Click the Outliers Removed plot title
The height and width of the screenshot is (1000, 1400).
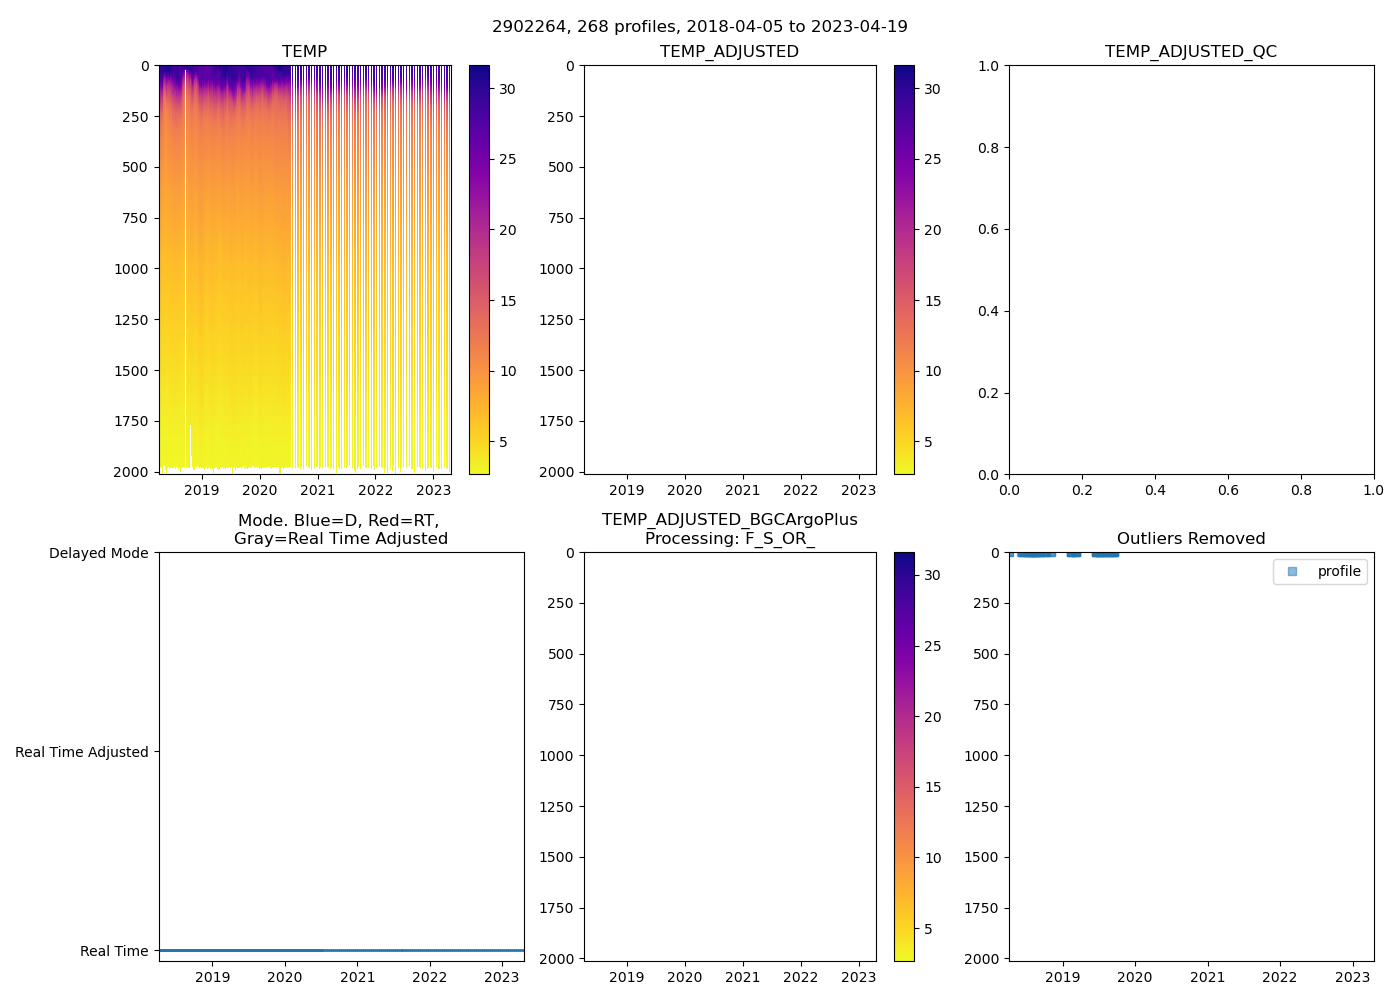click(1190, 539)
